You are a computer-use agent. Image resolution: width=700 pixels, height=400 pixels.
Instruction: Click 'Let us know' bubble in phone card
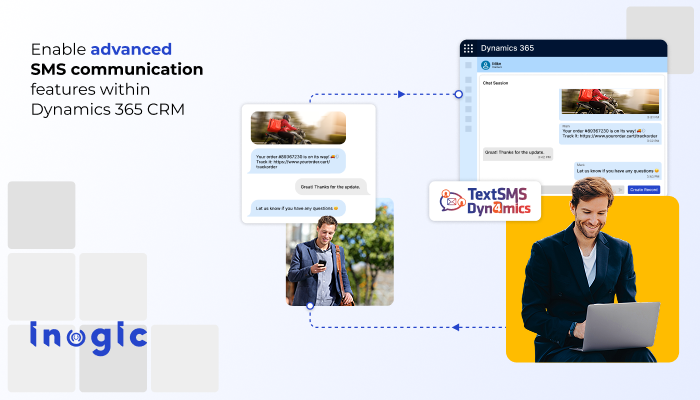[297, 208]
